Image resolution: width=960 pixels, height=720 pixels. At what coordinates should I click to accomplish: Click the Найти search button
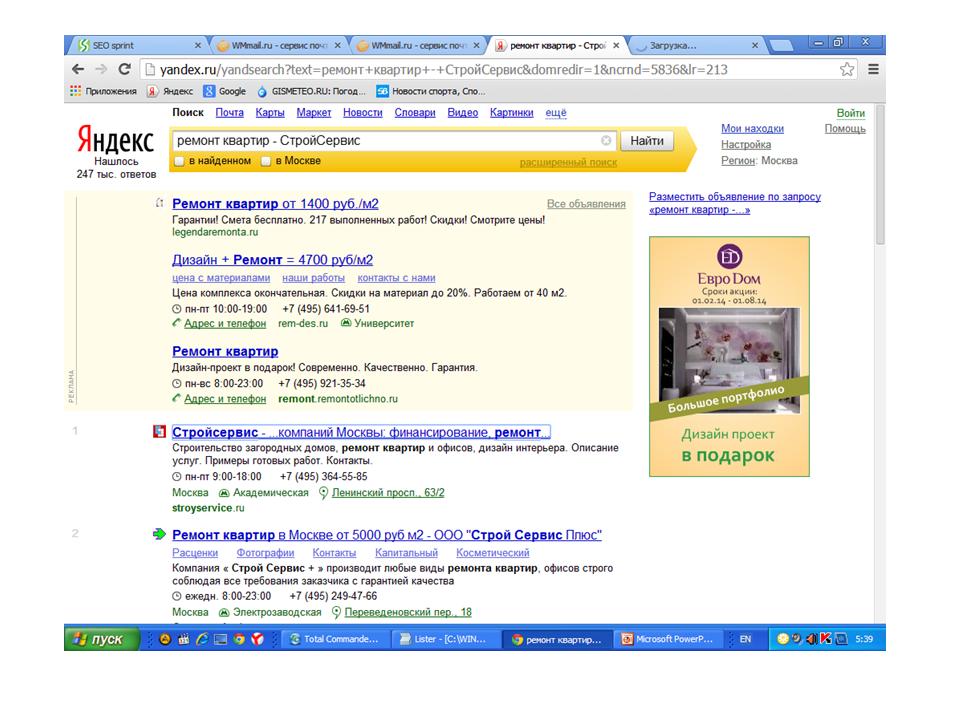(647, 141)
